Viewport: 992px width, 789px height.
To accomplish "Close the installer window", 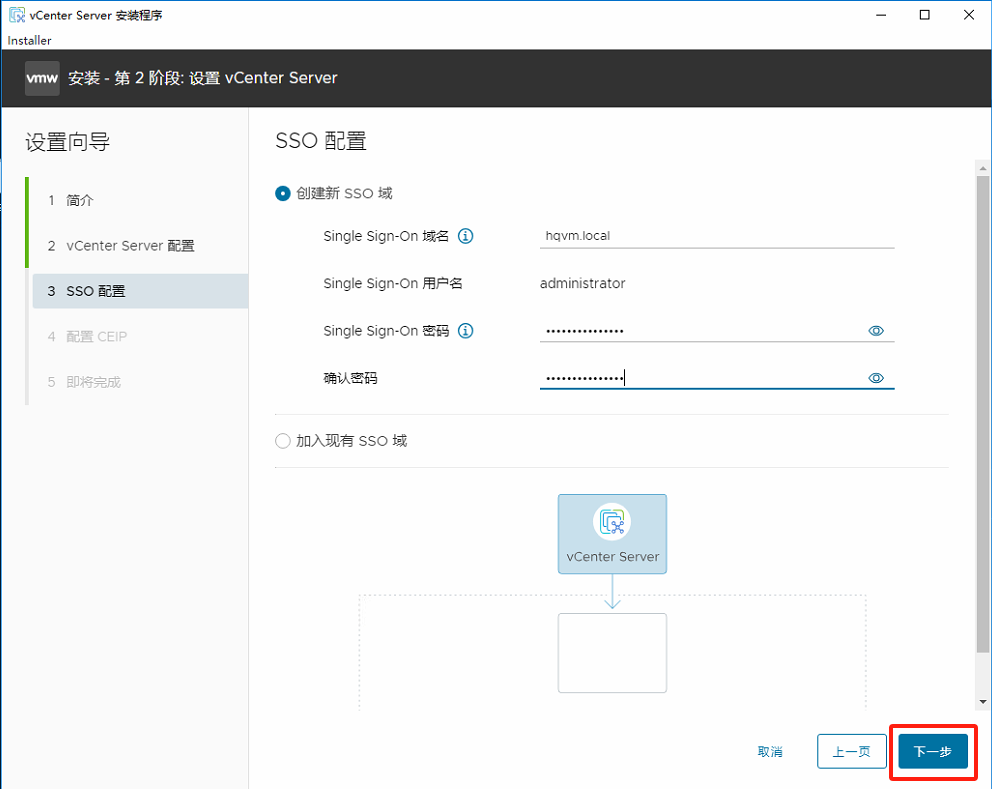I will click(x=969, y=15).
